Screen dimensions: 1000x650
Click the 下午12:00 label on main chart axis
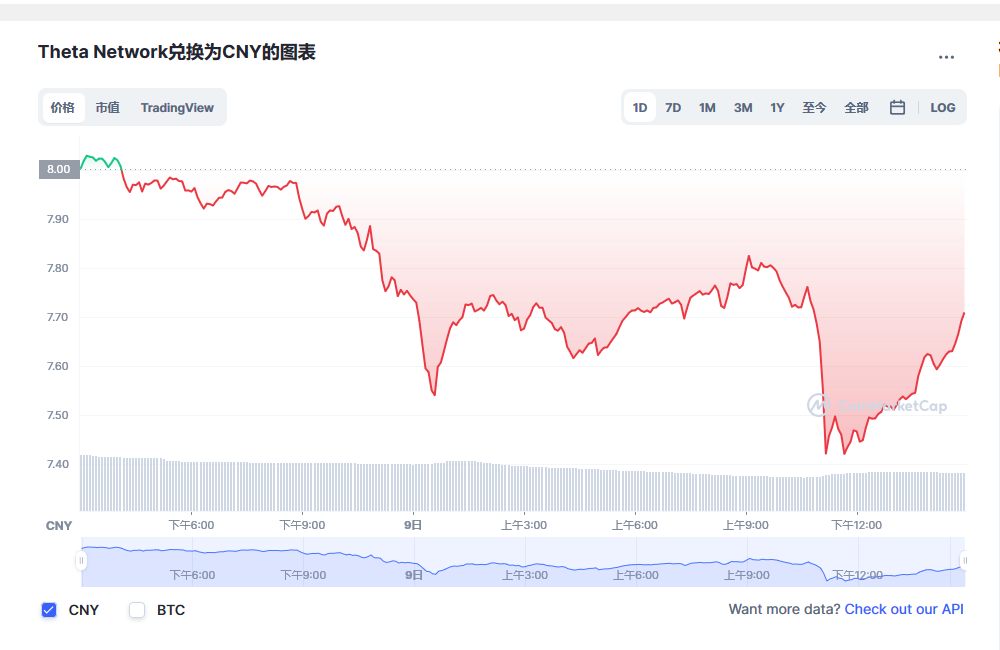tap(857, 525)
